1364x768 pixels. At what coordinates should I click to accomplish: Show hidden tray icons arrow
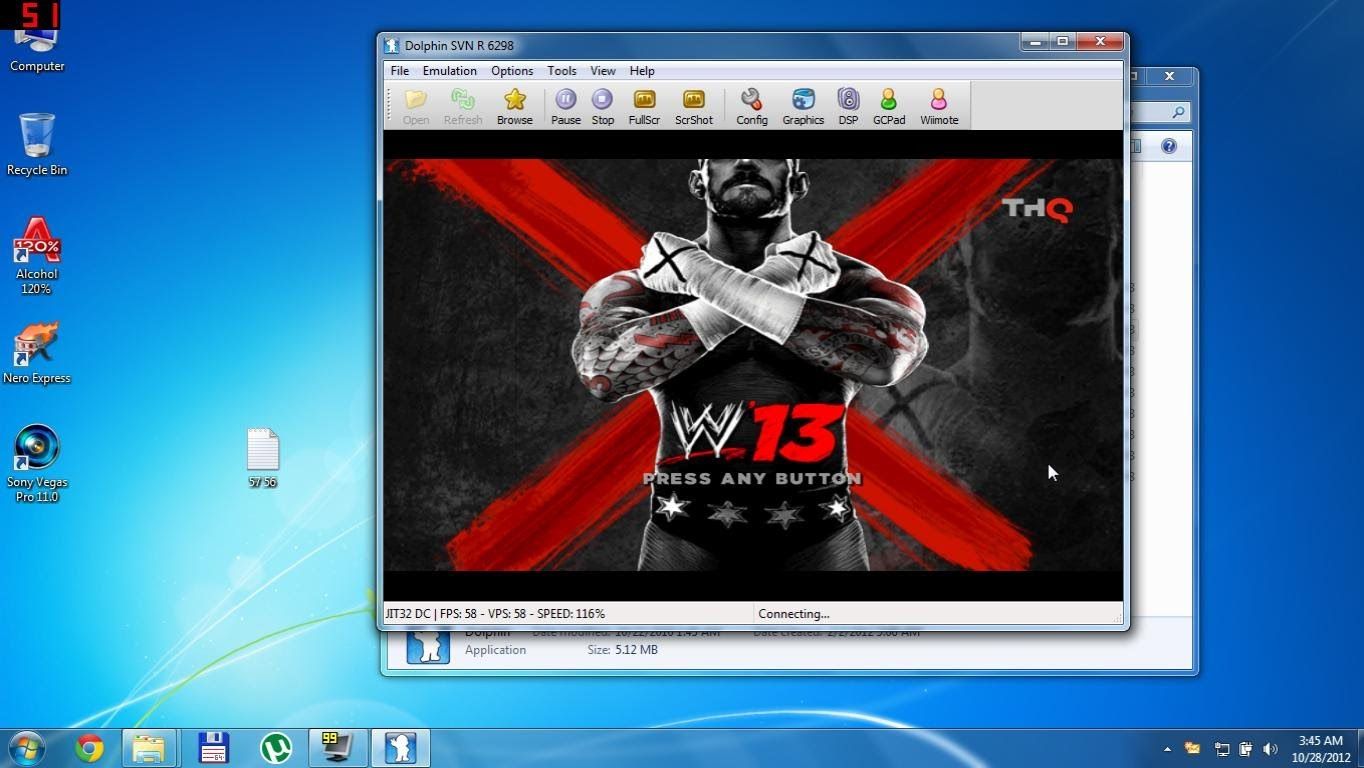tap(1167, 749)
